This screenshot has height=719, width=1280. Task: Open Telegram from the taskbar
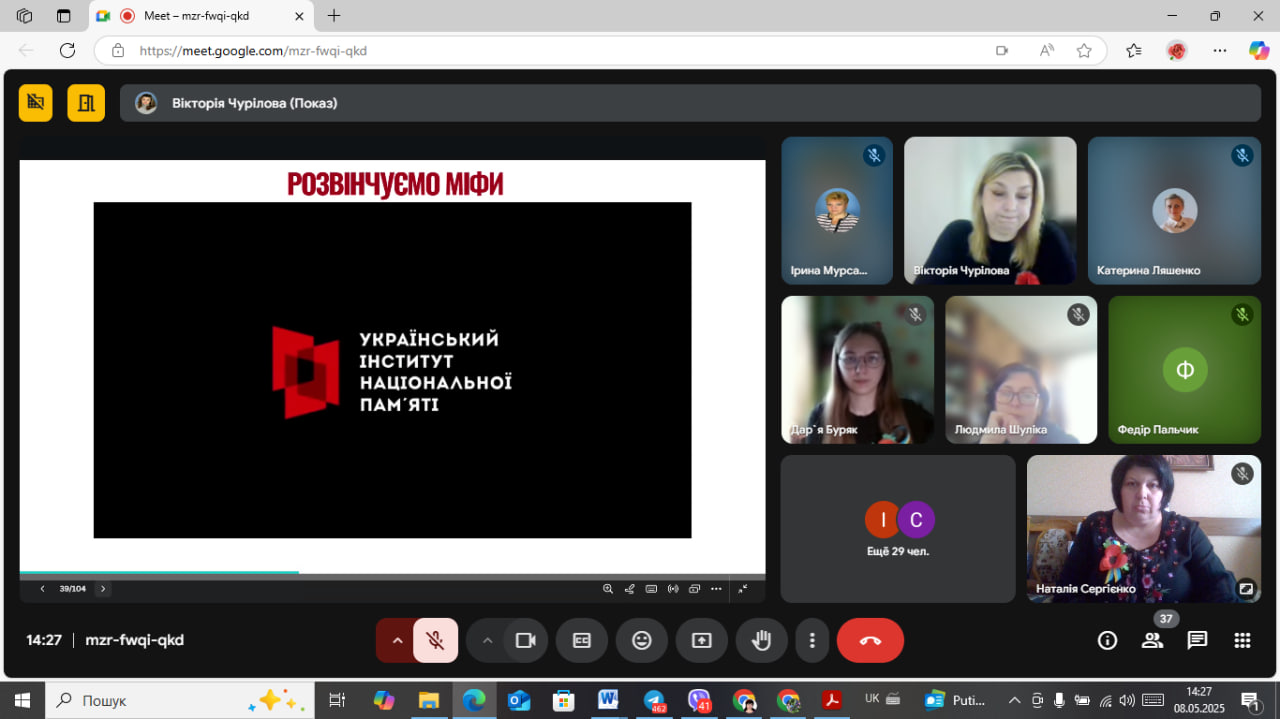coord(655,700)
